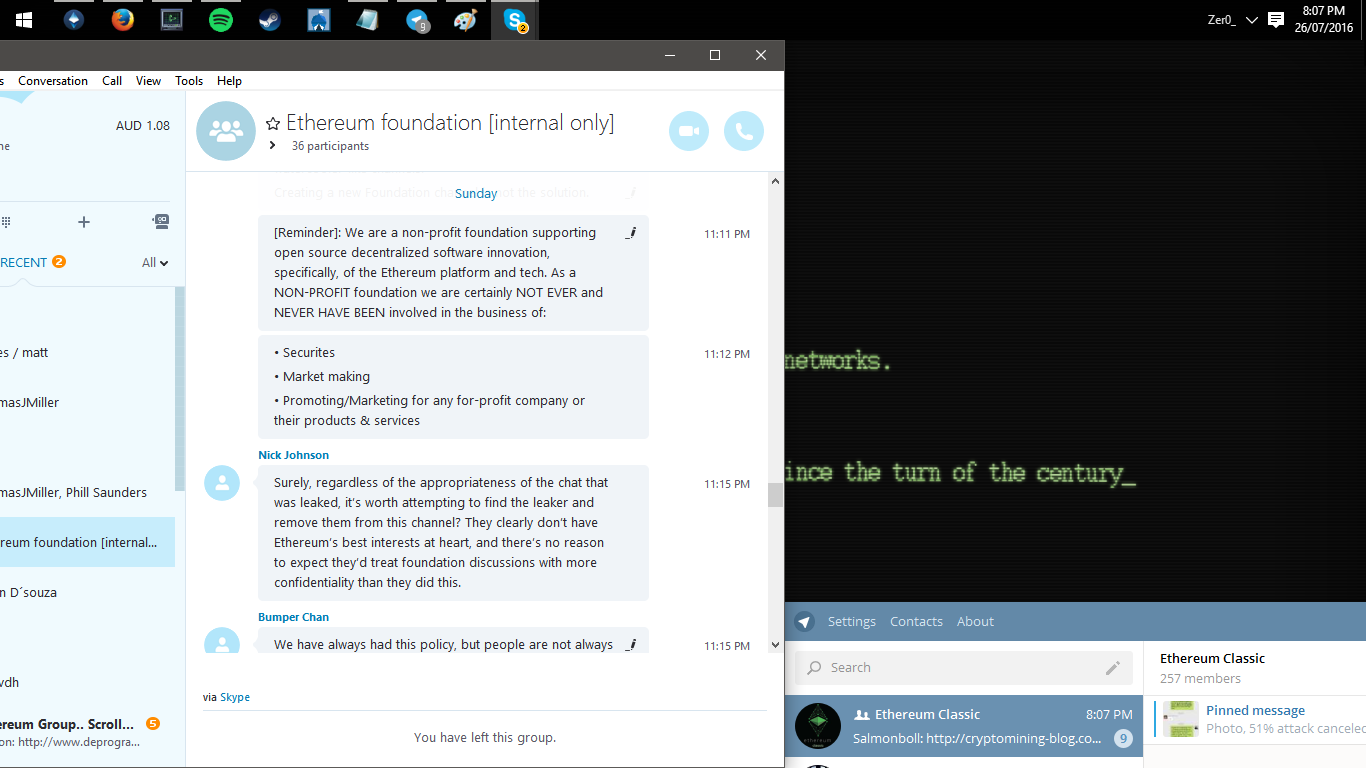Open the Skype dial pad icon
The height and width of the screenshot is (768, 1366).
pos(5,222)
